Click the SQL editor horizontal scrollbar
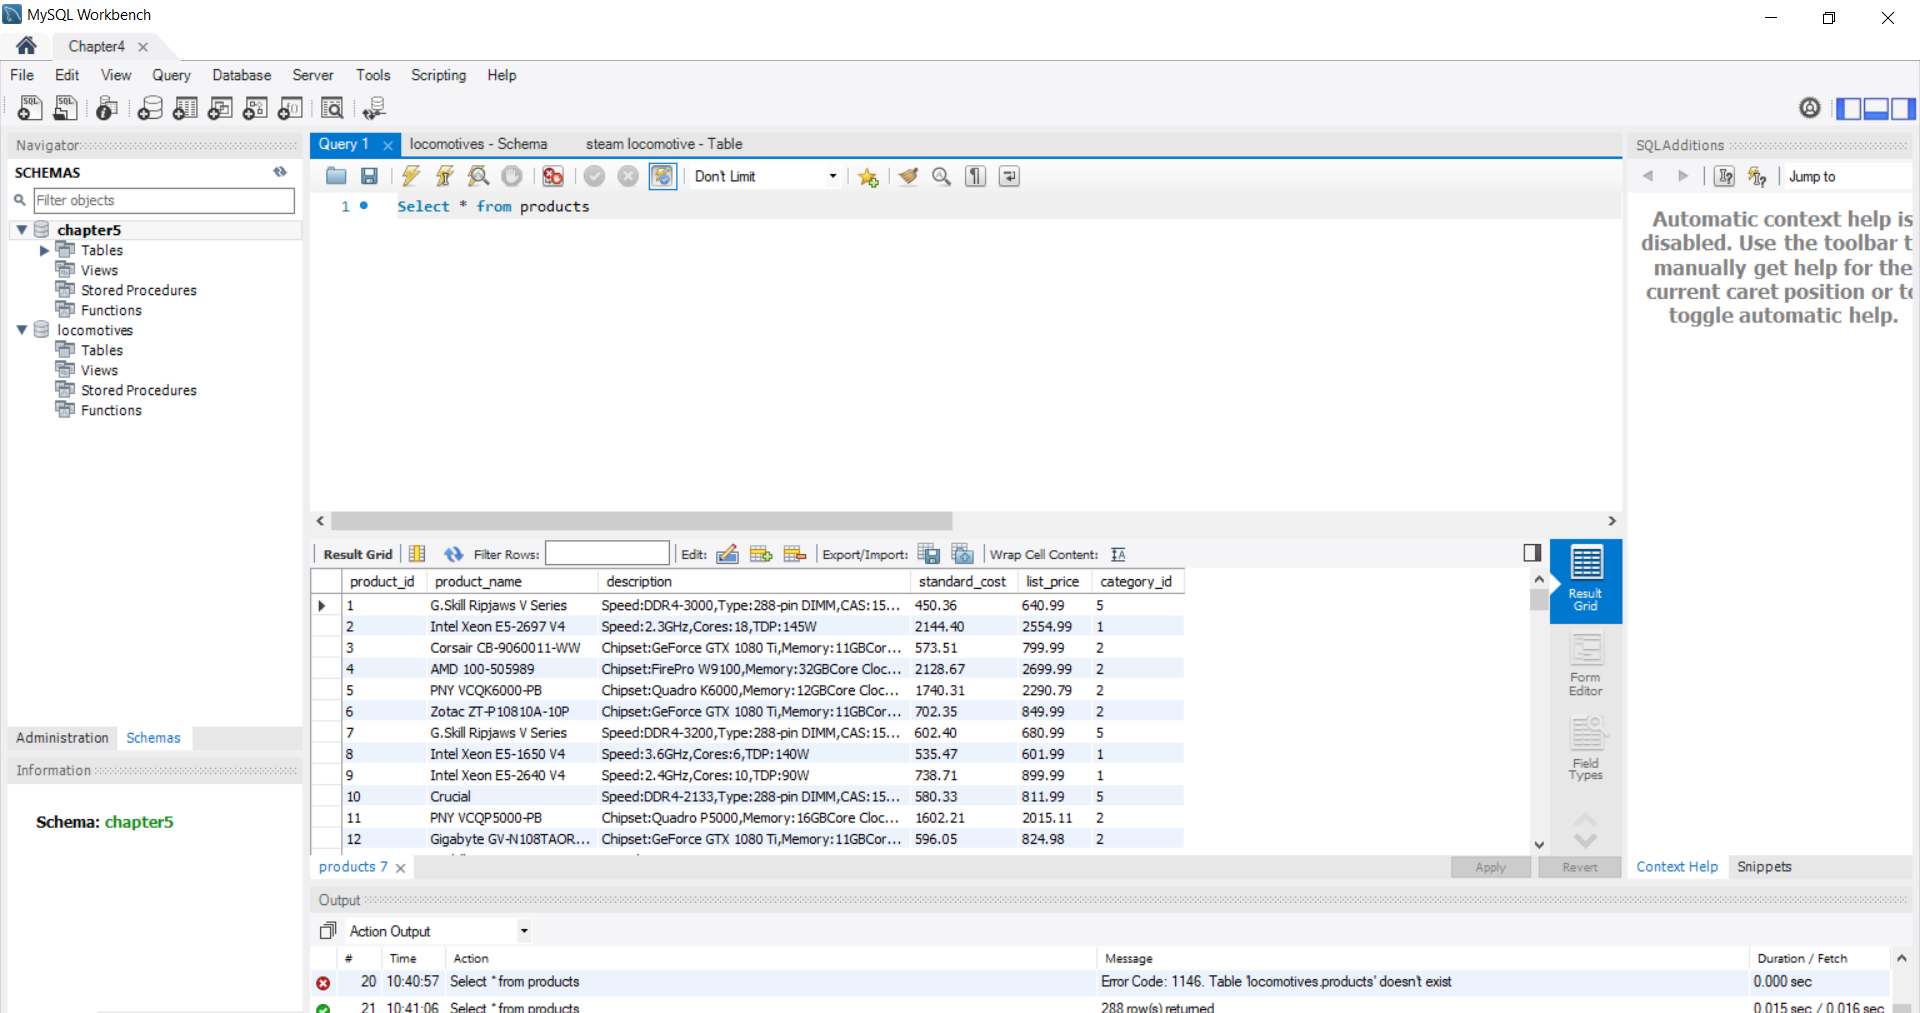Viewport: 1920px width, 1013px height. click(x=642, y=521)
